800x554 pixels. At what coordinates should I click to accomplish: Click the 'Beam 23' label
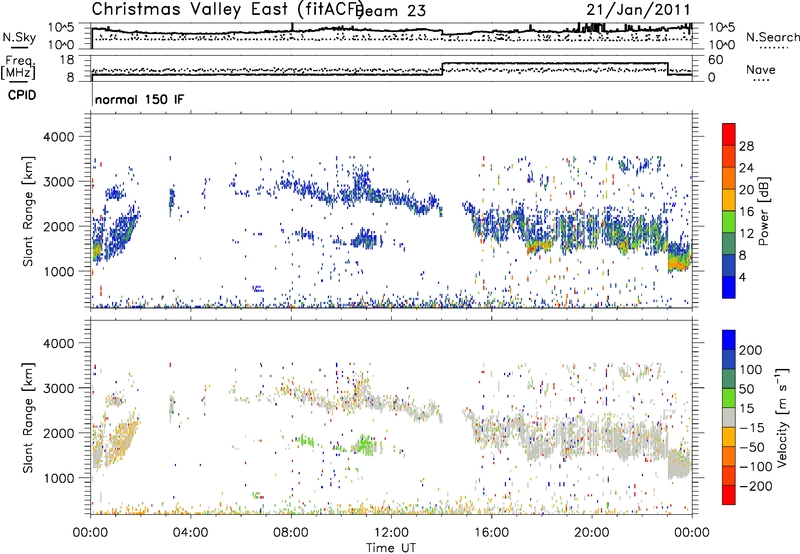point(392,10)
